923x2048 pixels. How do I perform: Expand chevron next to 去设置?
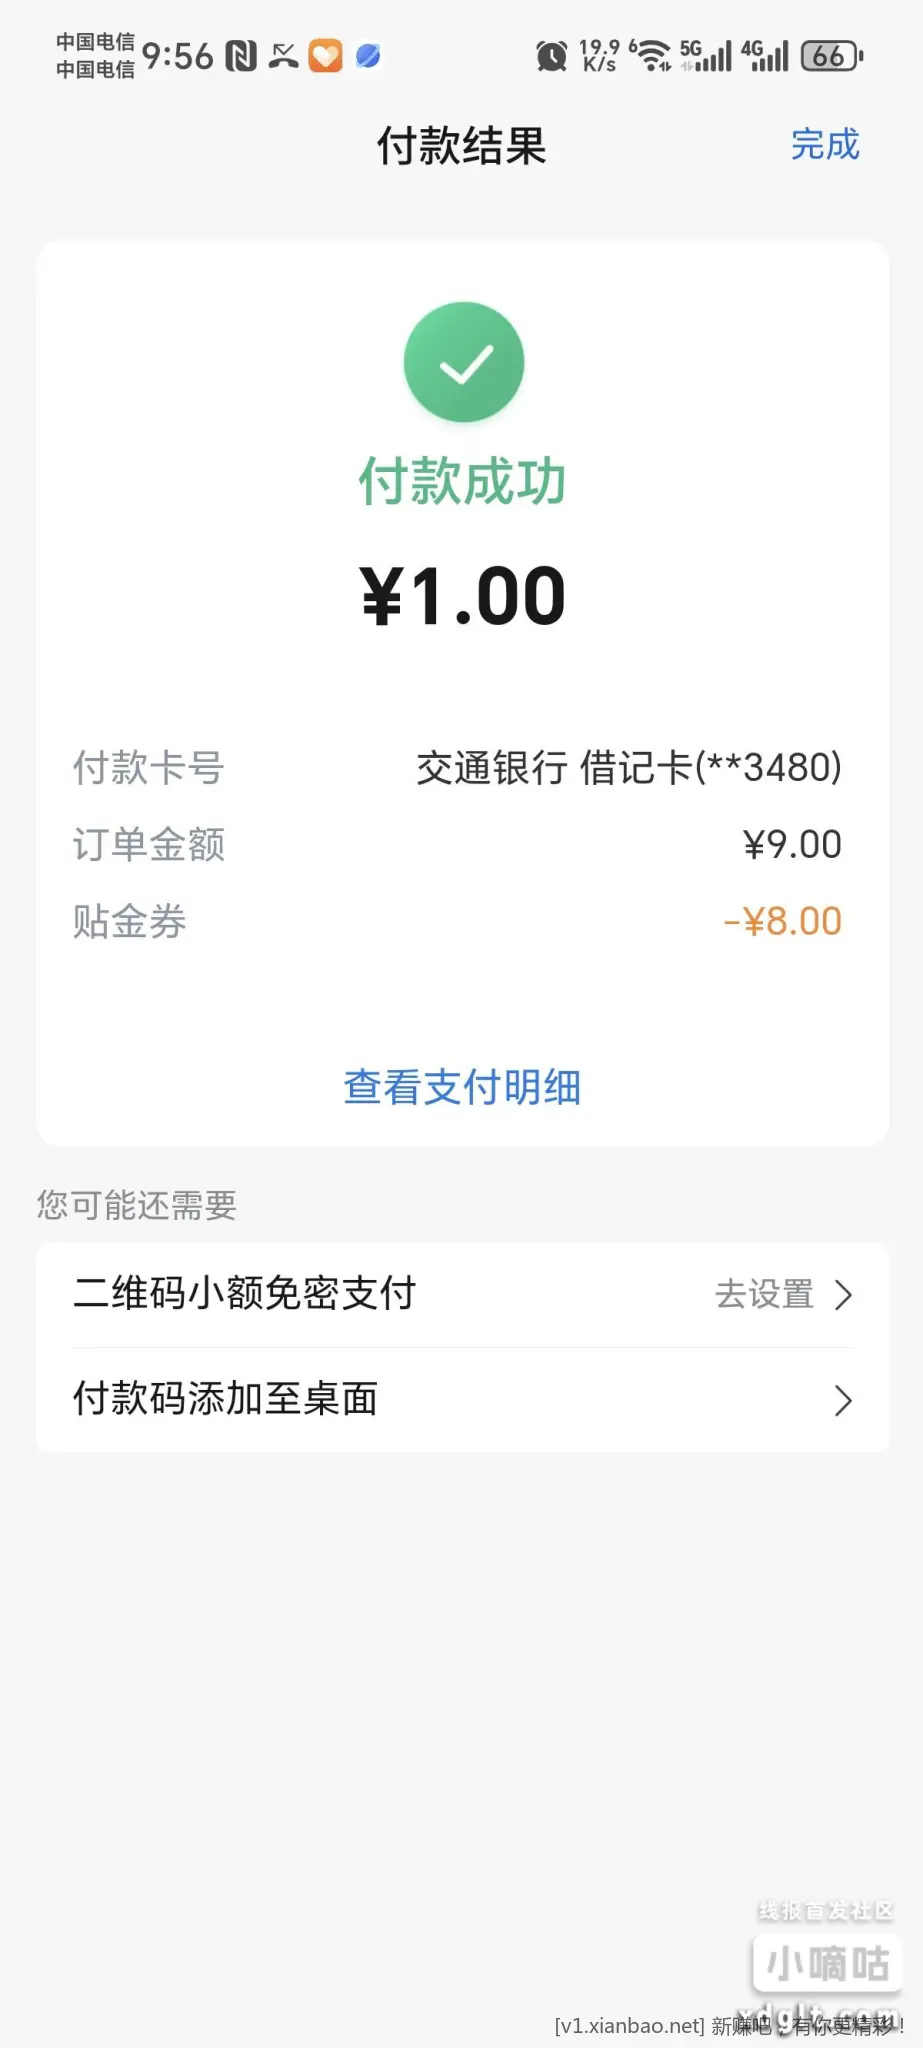click(844, 1295)
